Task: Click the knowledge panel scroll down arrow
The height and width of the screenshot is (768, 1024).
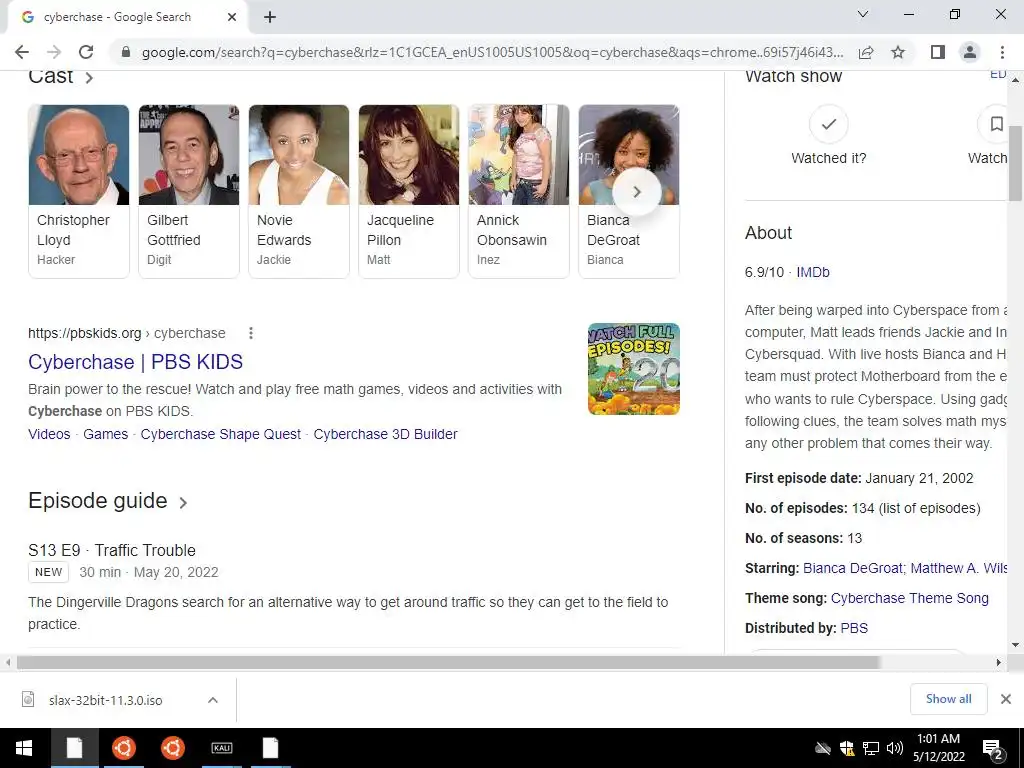Action: tap(1016, 645)
